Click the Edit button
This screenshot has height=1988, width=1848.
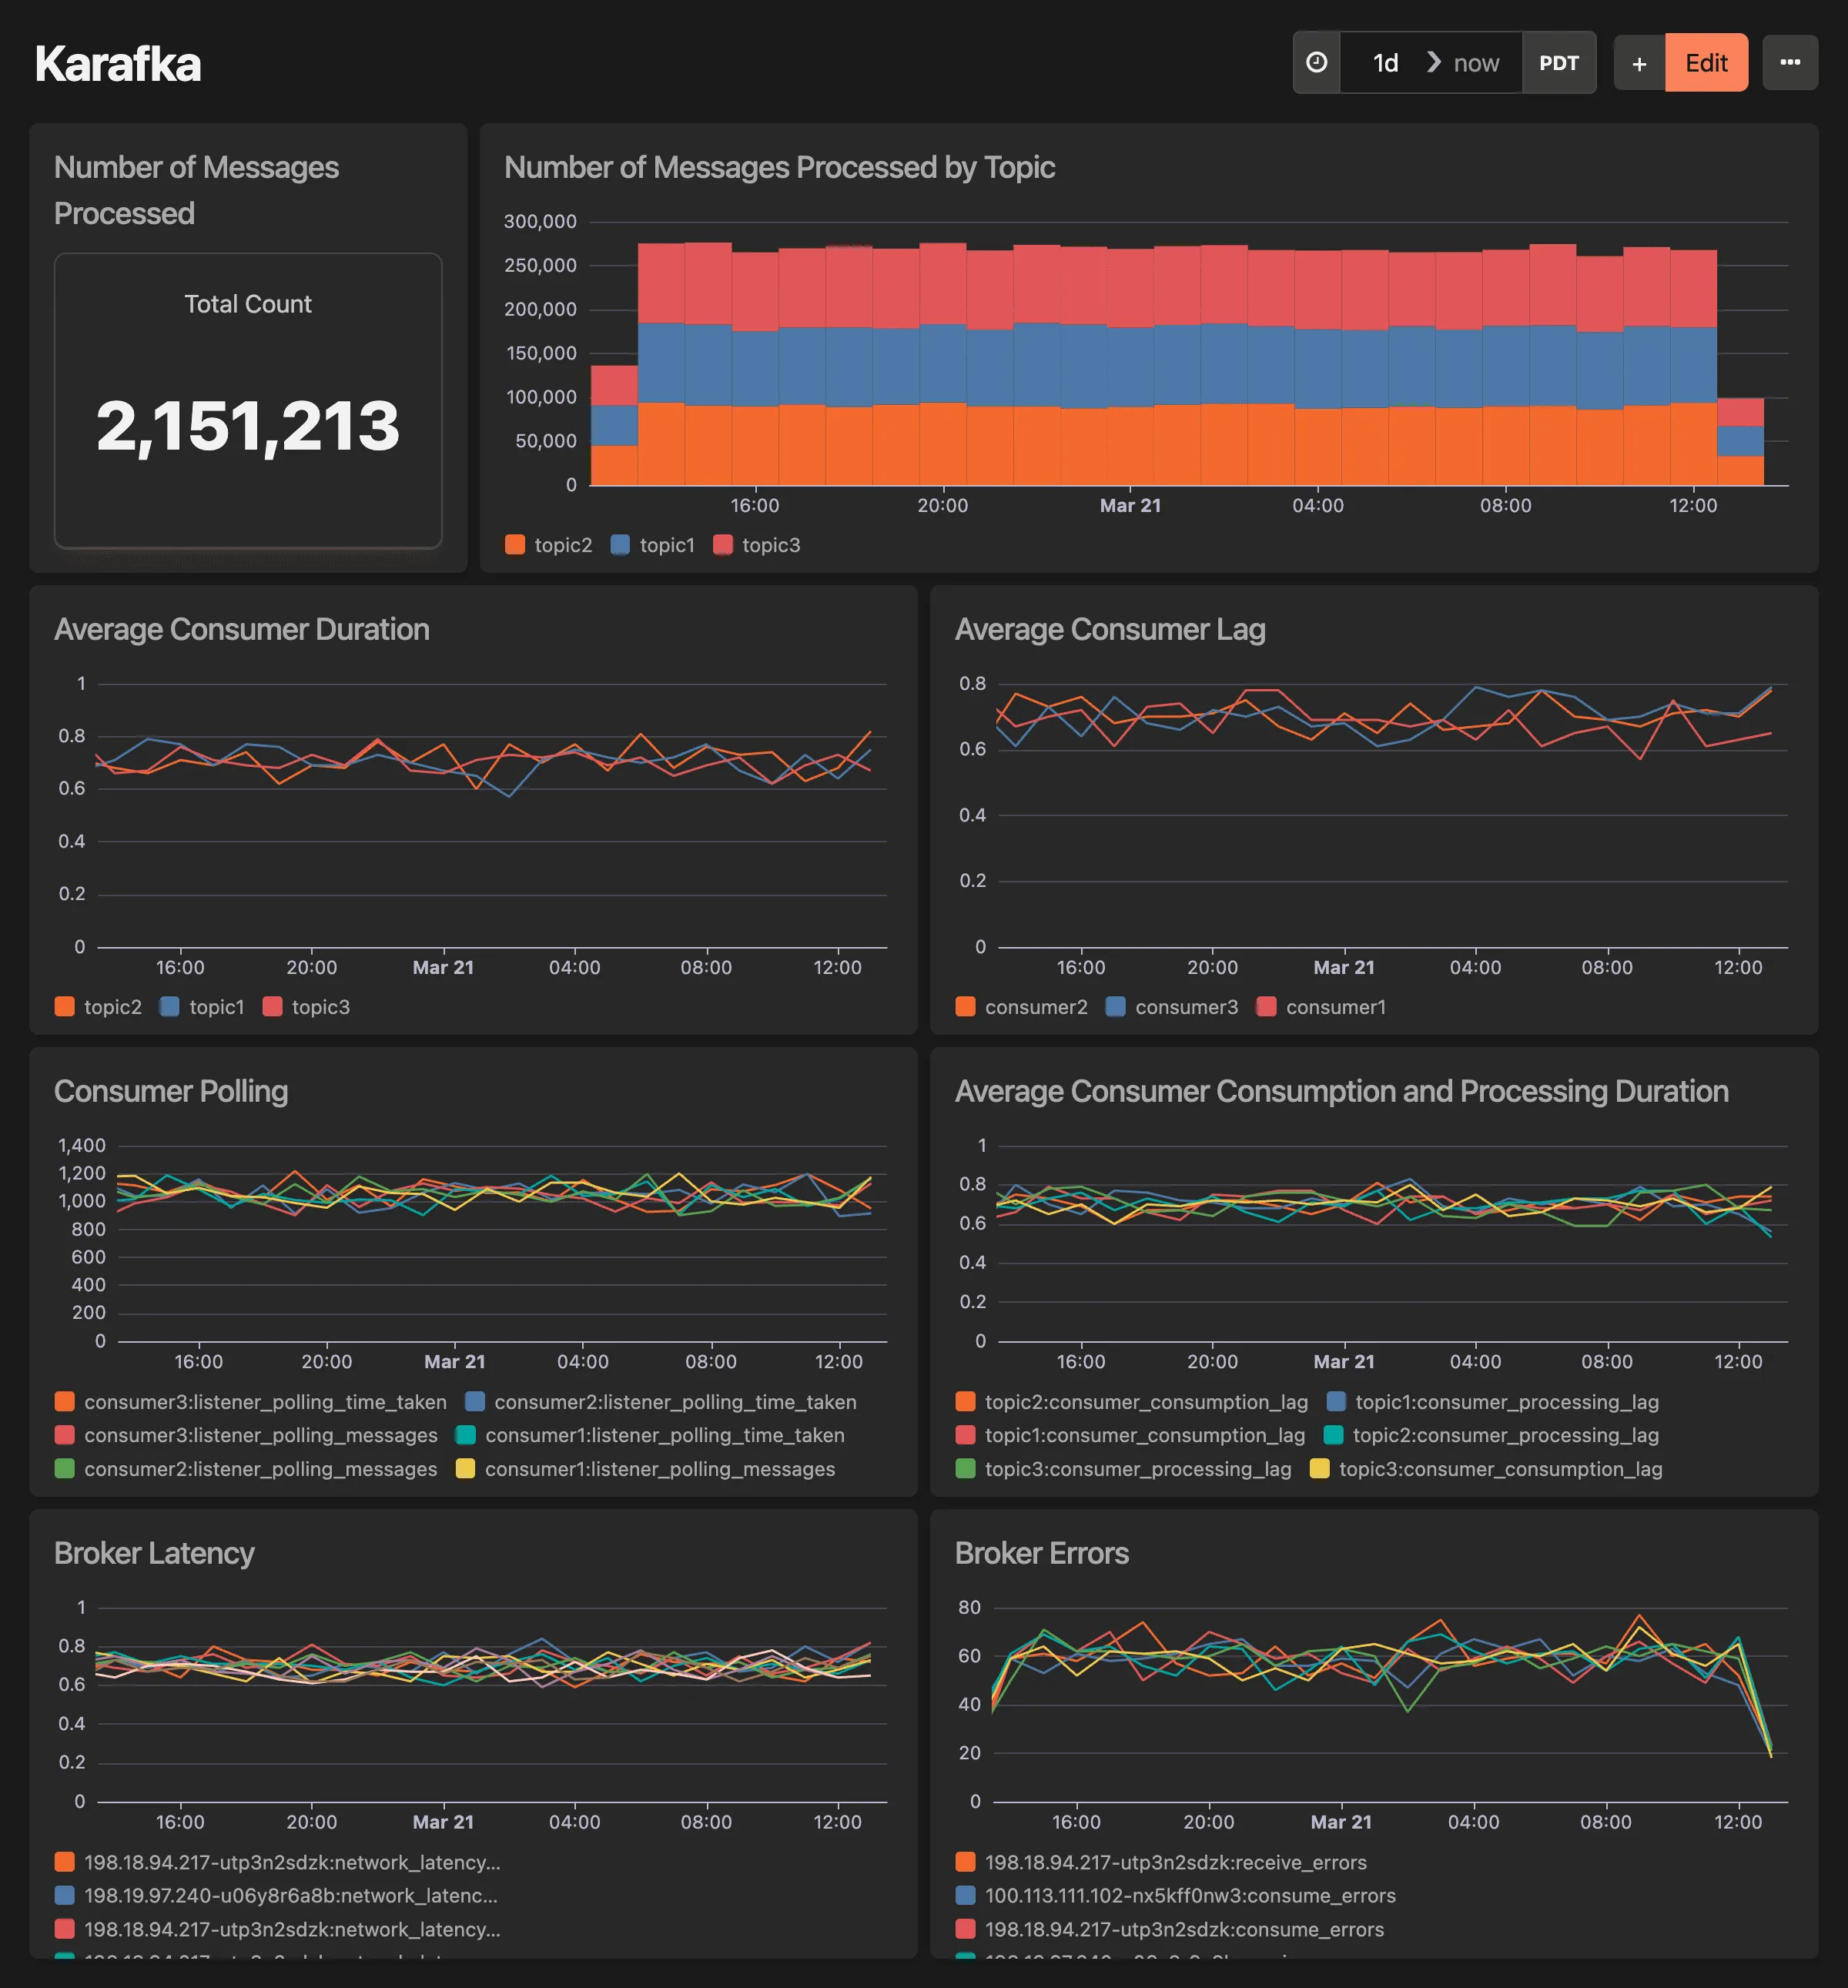[x=1706, y=62]
